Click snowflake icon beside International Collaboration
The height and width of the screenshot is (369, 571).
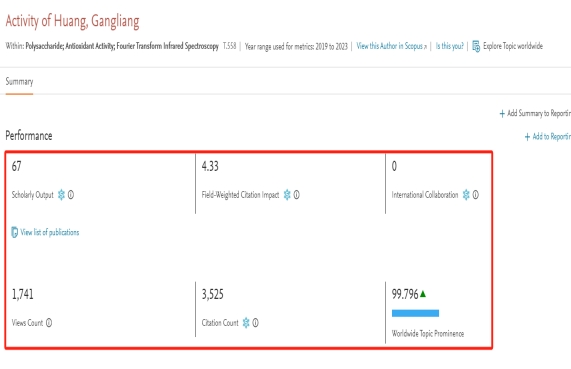tap(466, 195)
